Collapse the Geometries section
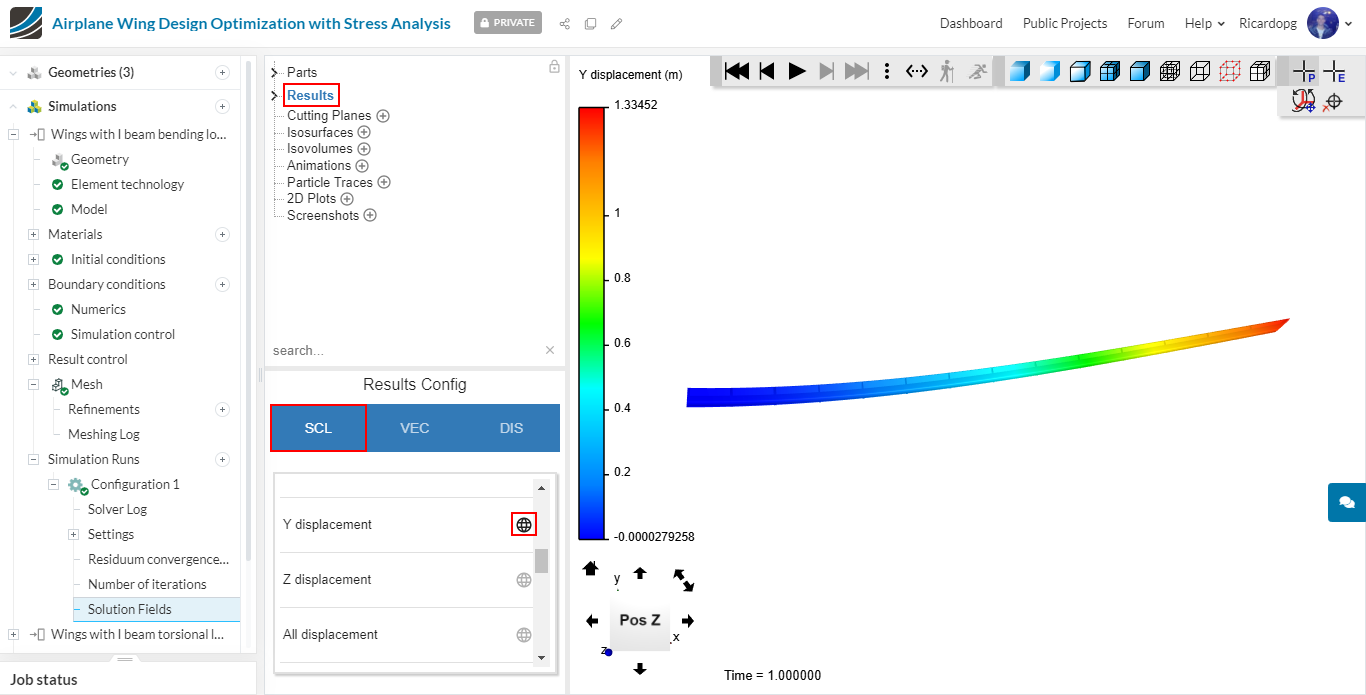 (x=13, y=73)
